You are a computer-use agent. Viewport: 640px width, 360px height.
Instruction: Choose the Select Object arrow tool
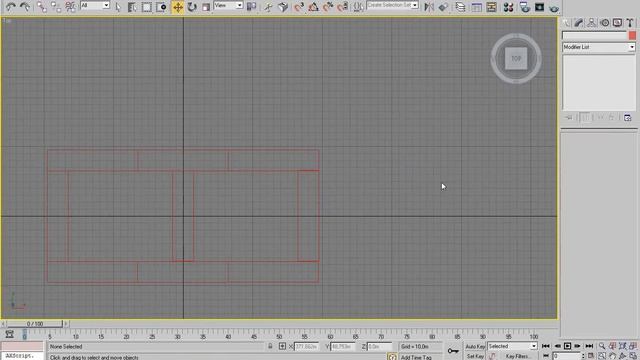118,7
